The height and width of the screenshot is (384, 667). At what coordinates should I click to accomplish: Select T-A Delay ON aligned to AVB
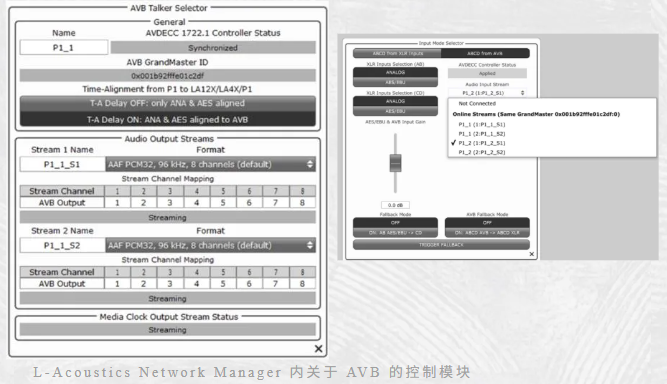168,119
